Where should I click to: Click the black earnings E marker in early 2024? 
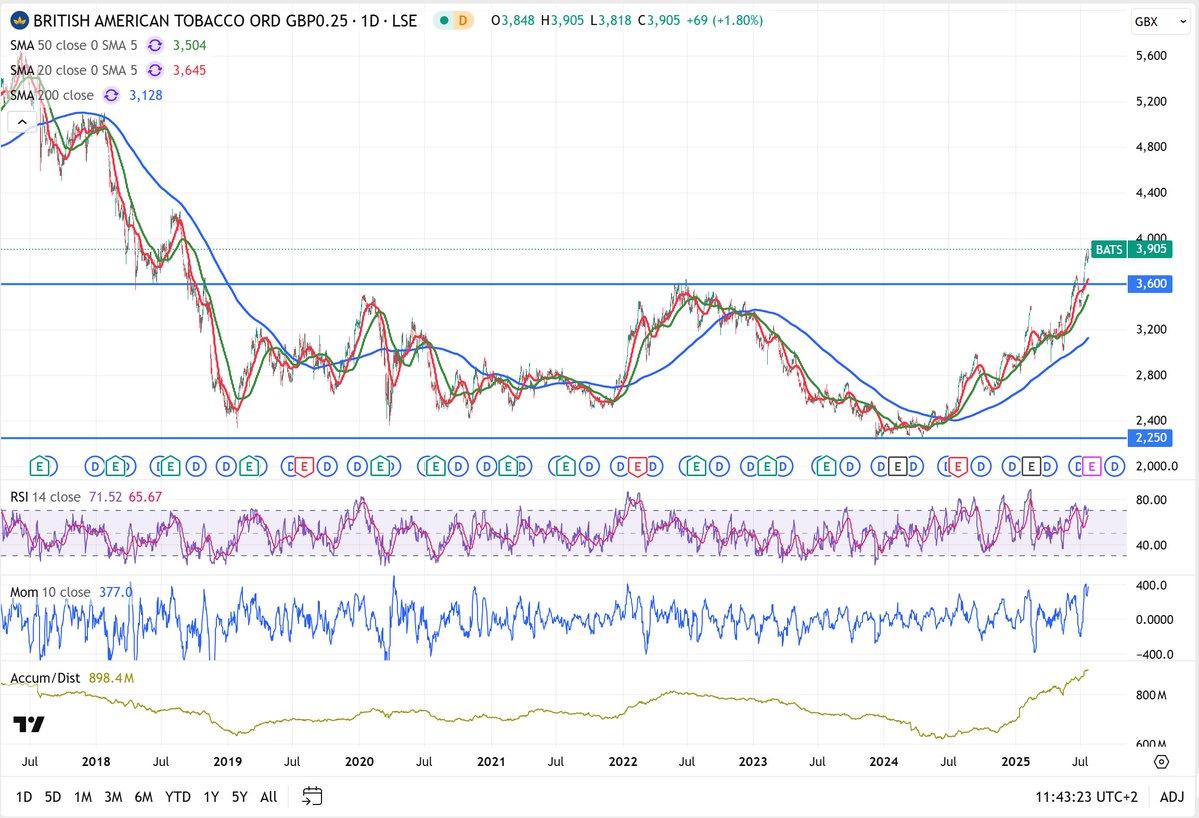pyautogui.click(x=897, y=466)
